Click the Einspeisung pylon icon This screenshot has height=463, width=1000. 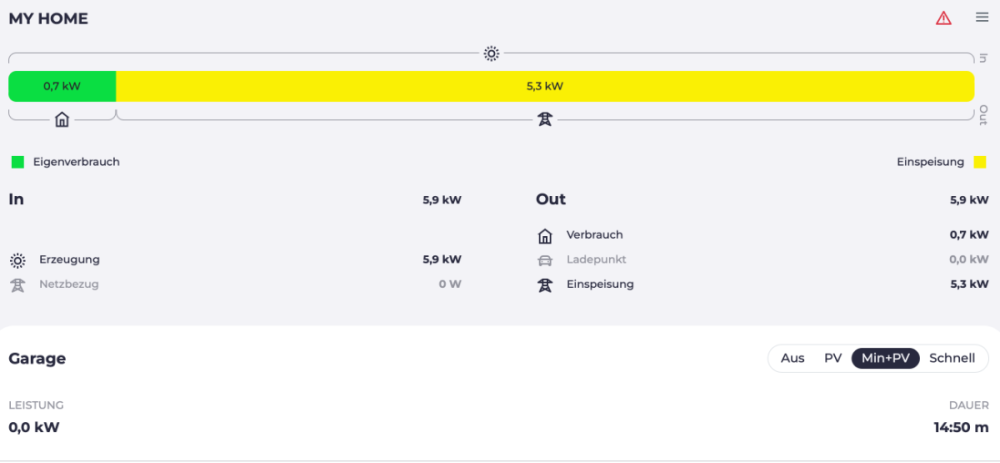point(545,284)
